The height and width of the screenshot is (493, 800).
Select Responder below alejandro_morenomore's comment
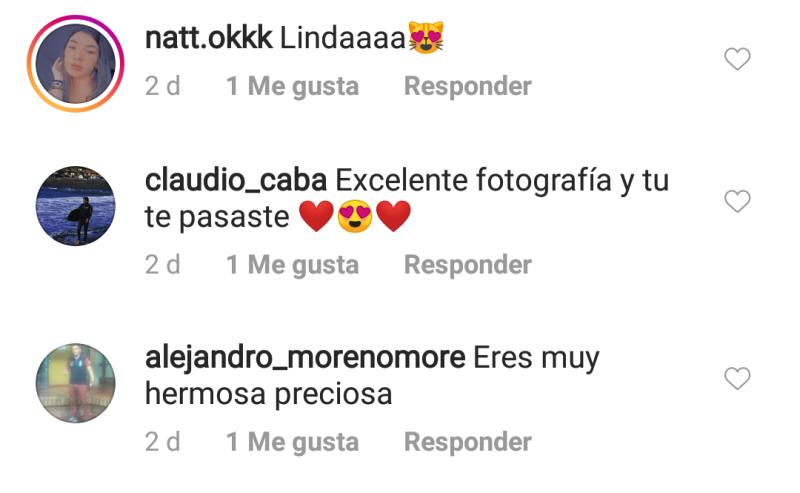467,441
